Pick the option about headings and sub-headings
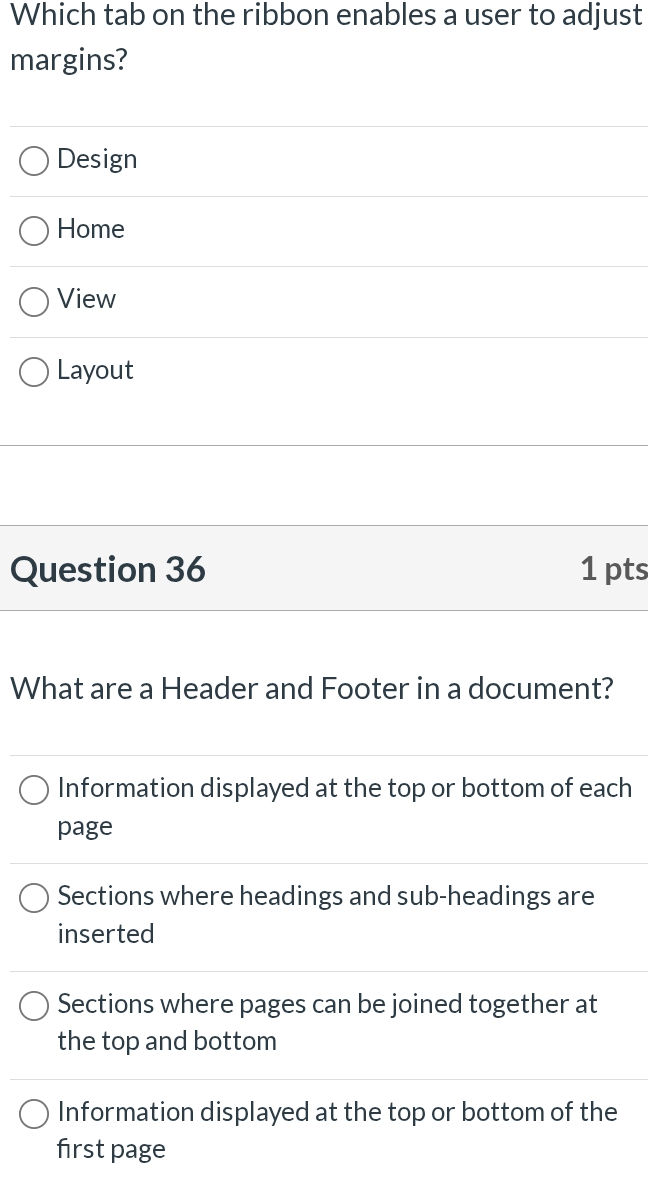The height and width of the screenshot is (1199, 648). [34, 898]
